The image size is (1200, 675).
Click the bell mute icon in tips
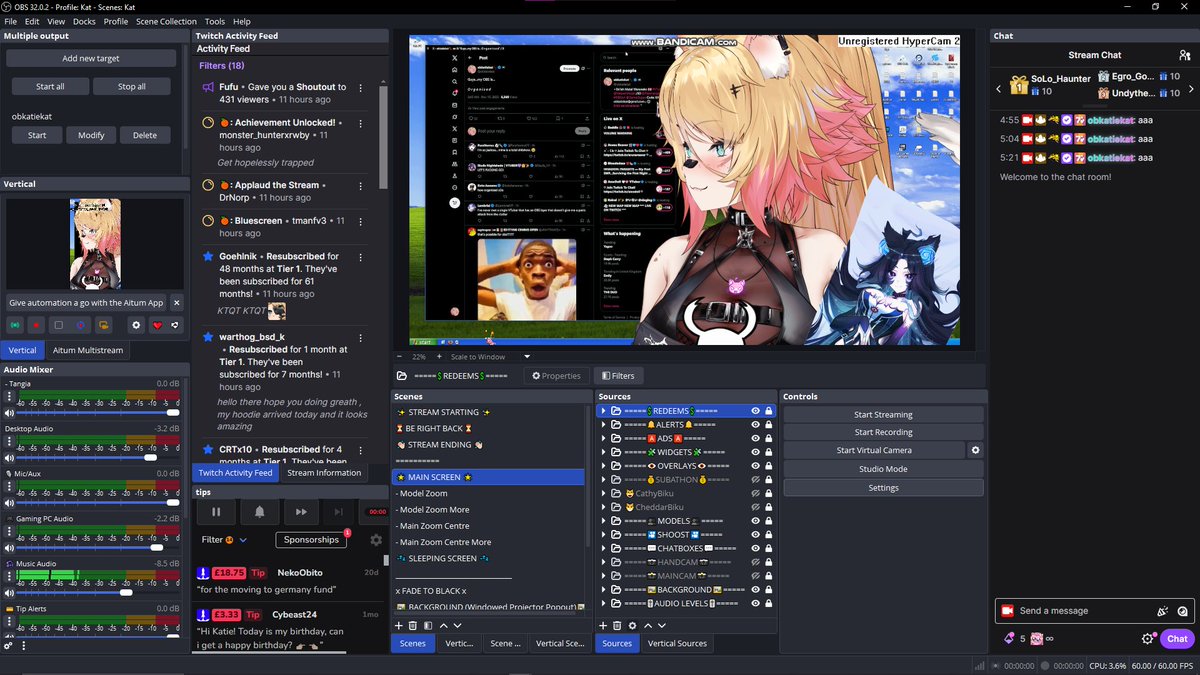[x=259, y=512]
